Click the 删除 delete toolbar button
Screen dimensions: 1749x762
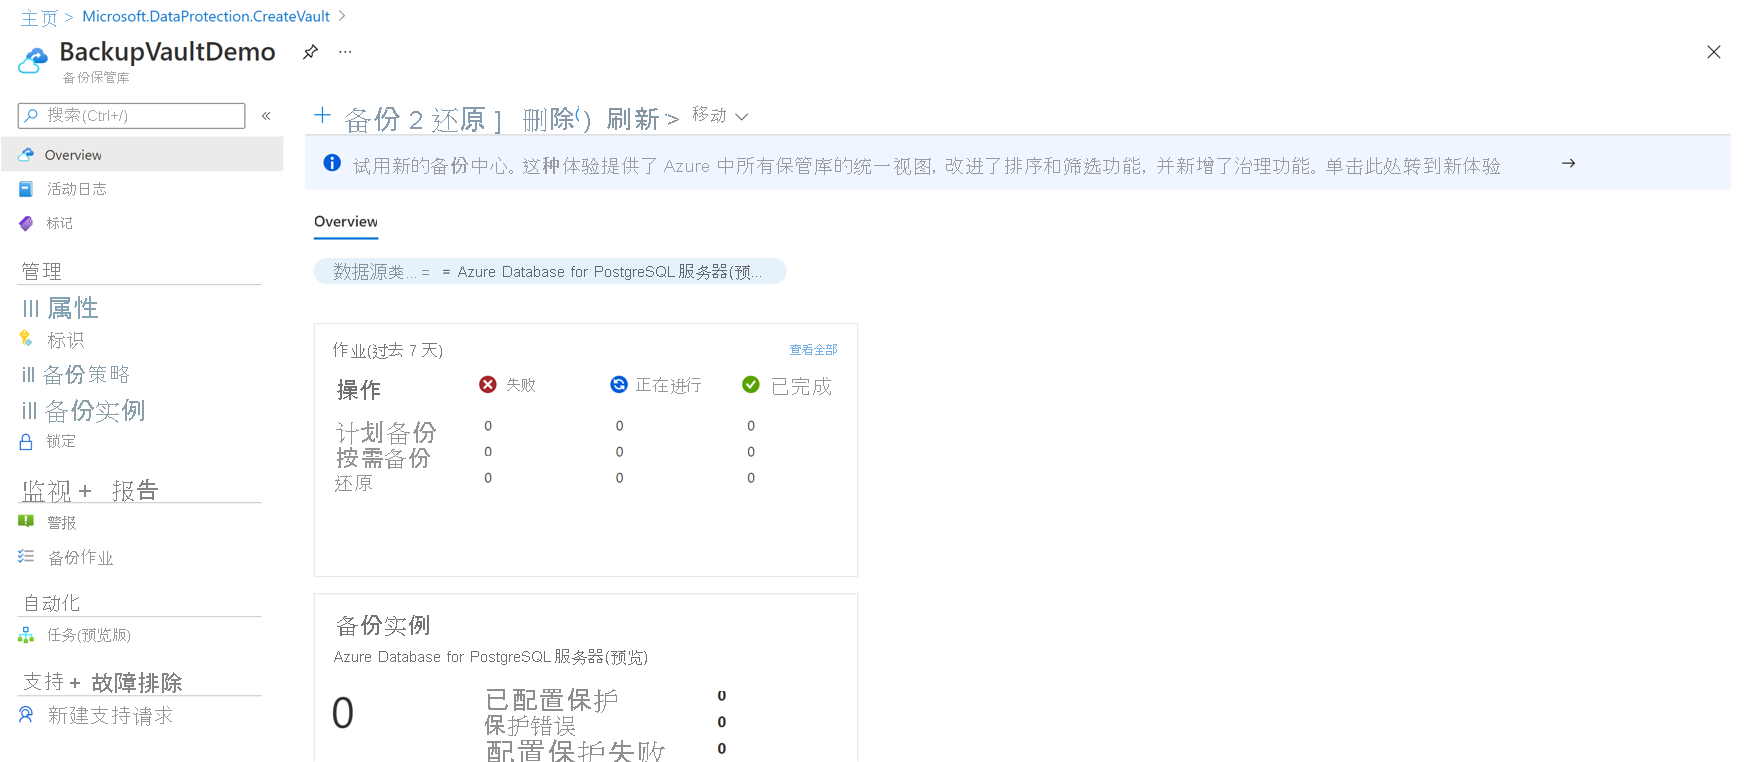[549, 119]
